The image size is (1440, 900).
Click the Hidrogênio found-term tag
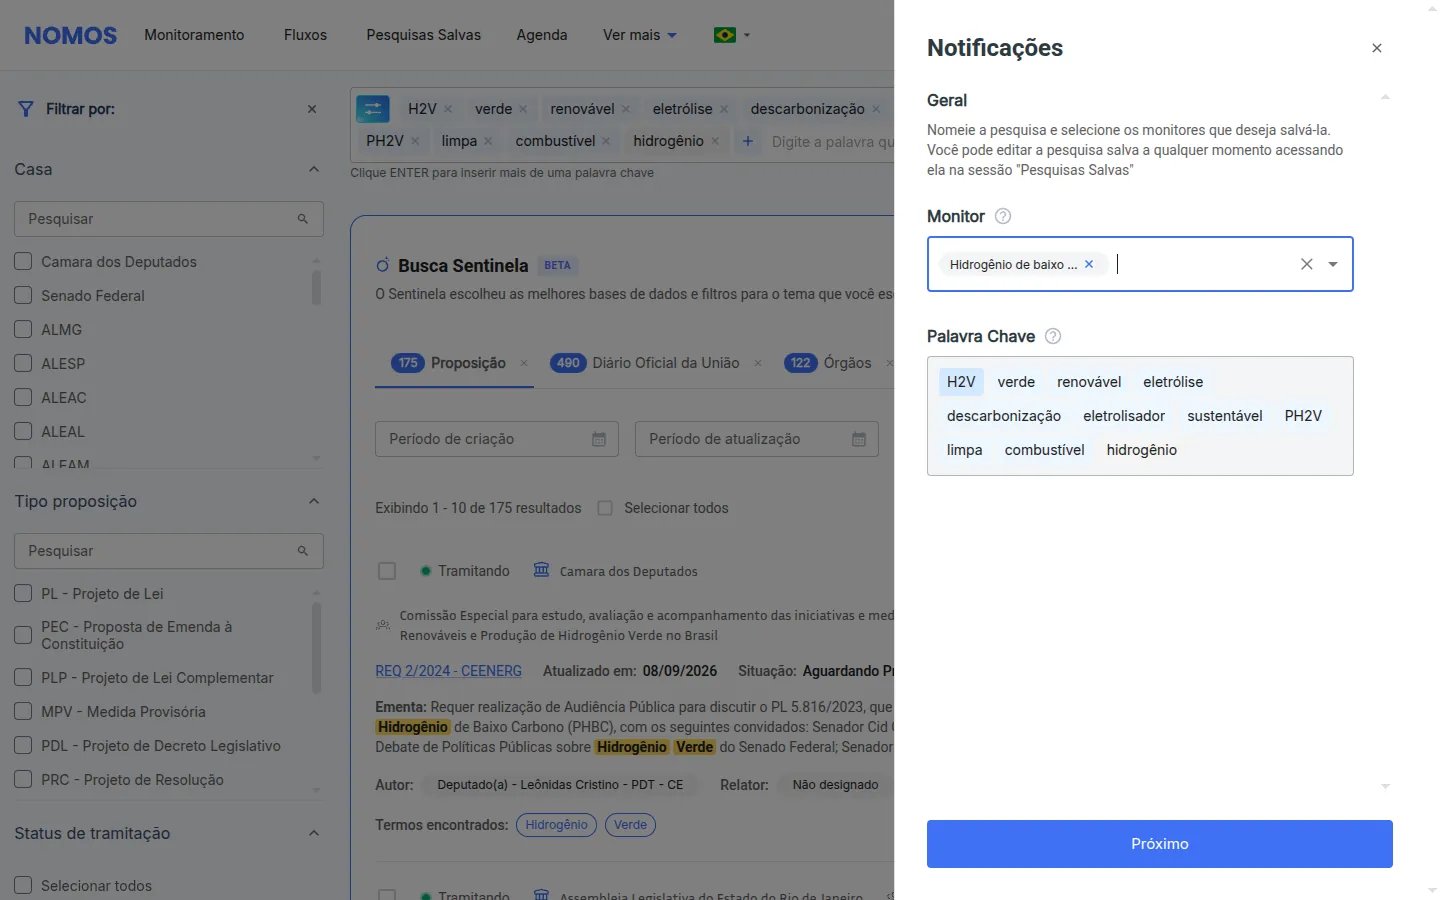[x=556, y=825]
